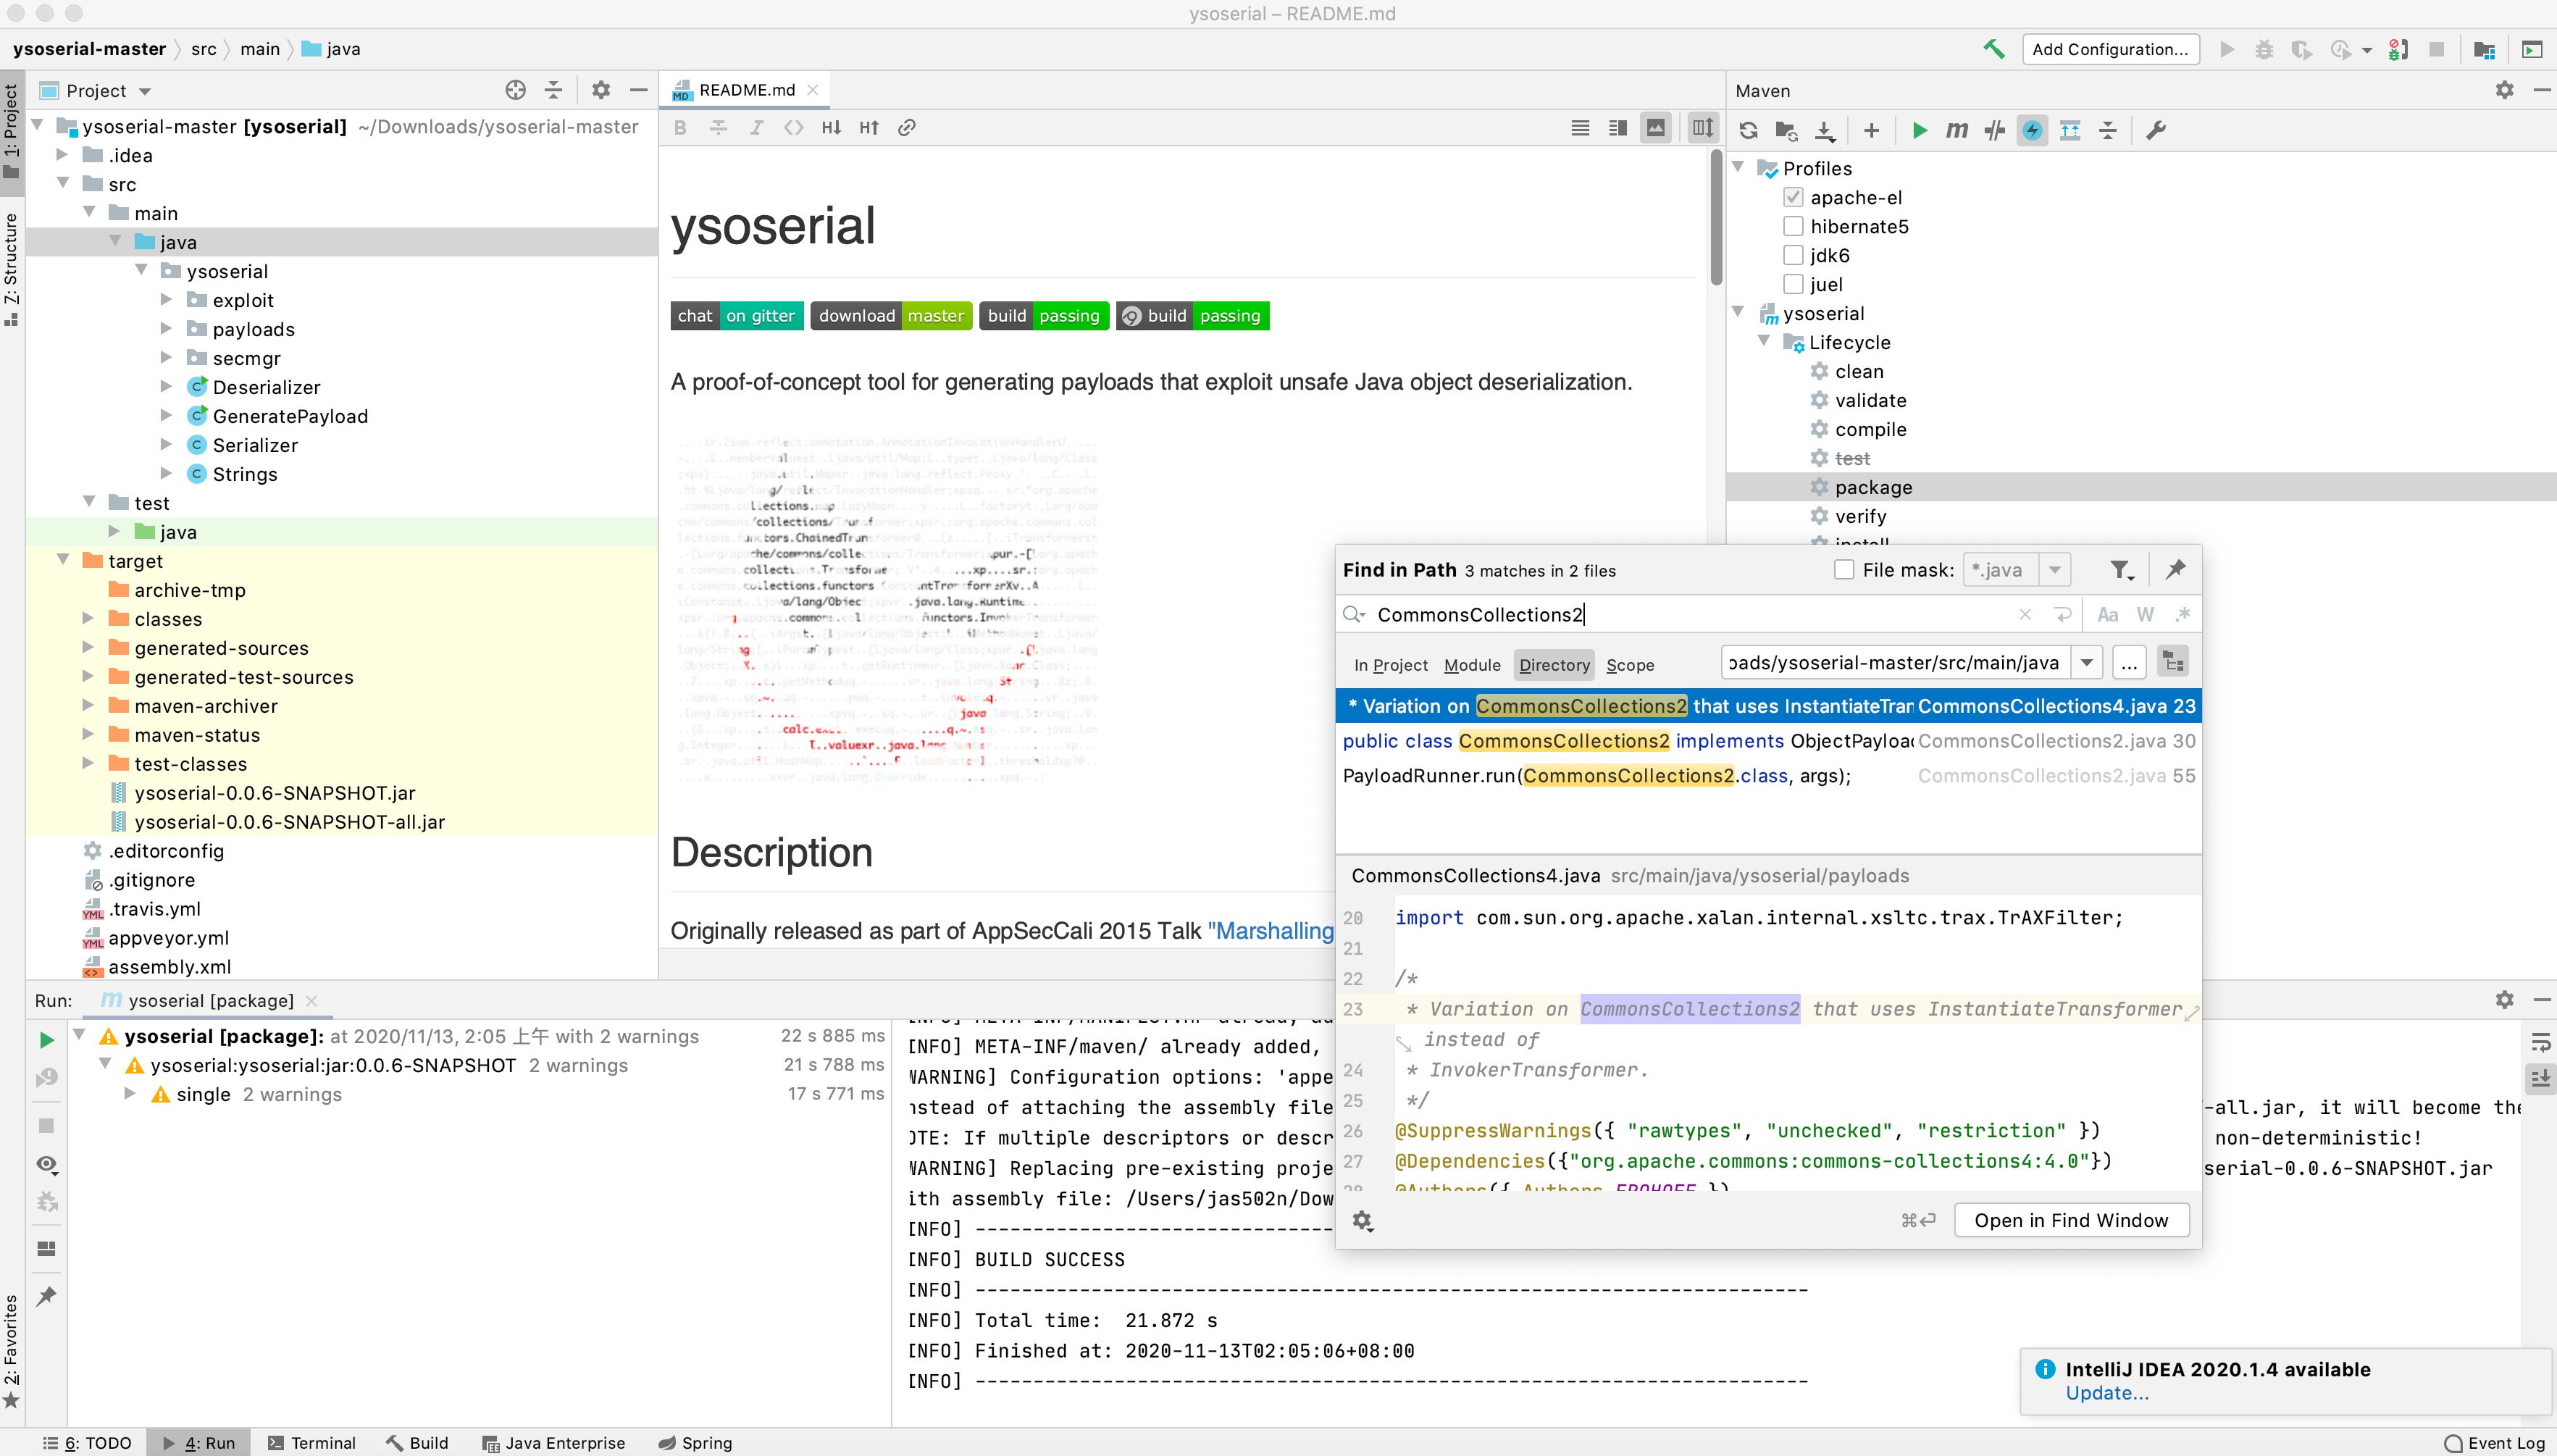The image size is (2557, 1456).
Task: Rerun the build in Run panel
Action: (46, 1040)
